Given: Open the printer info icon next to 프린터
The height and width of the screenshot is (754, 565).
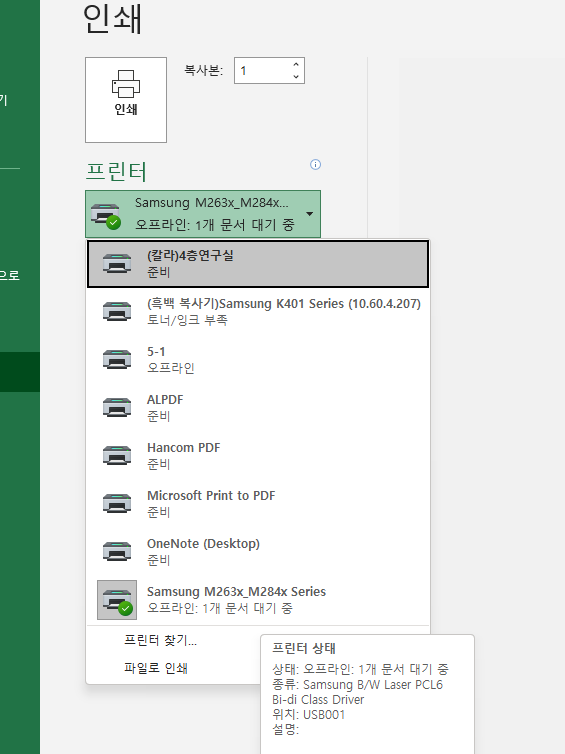Looking at the screenshot, I should (315, 164).
